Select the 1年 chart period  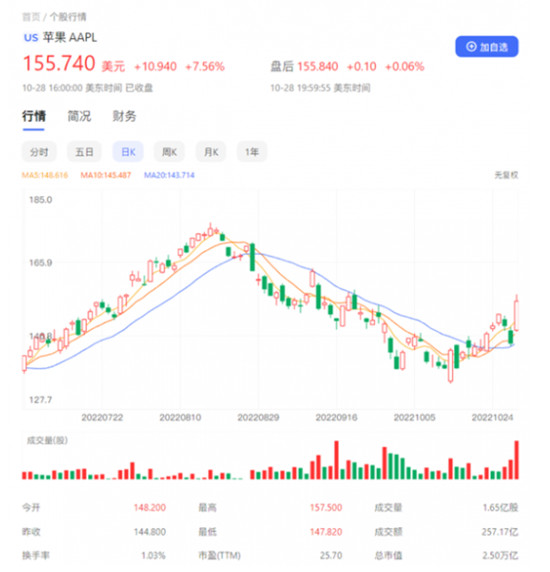tap(252, 152)
